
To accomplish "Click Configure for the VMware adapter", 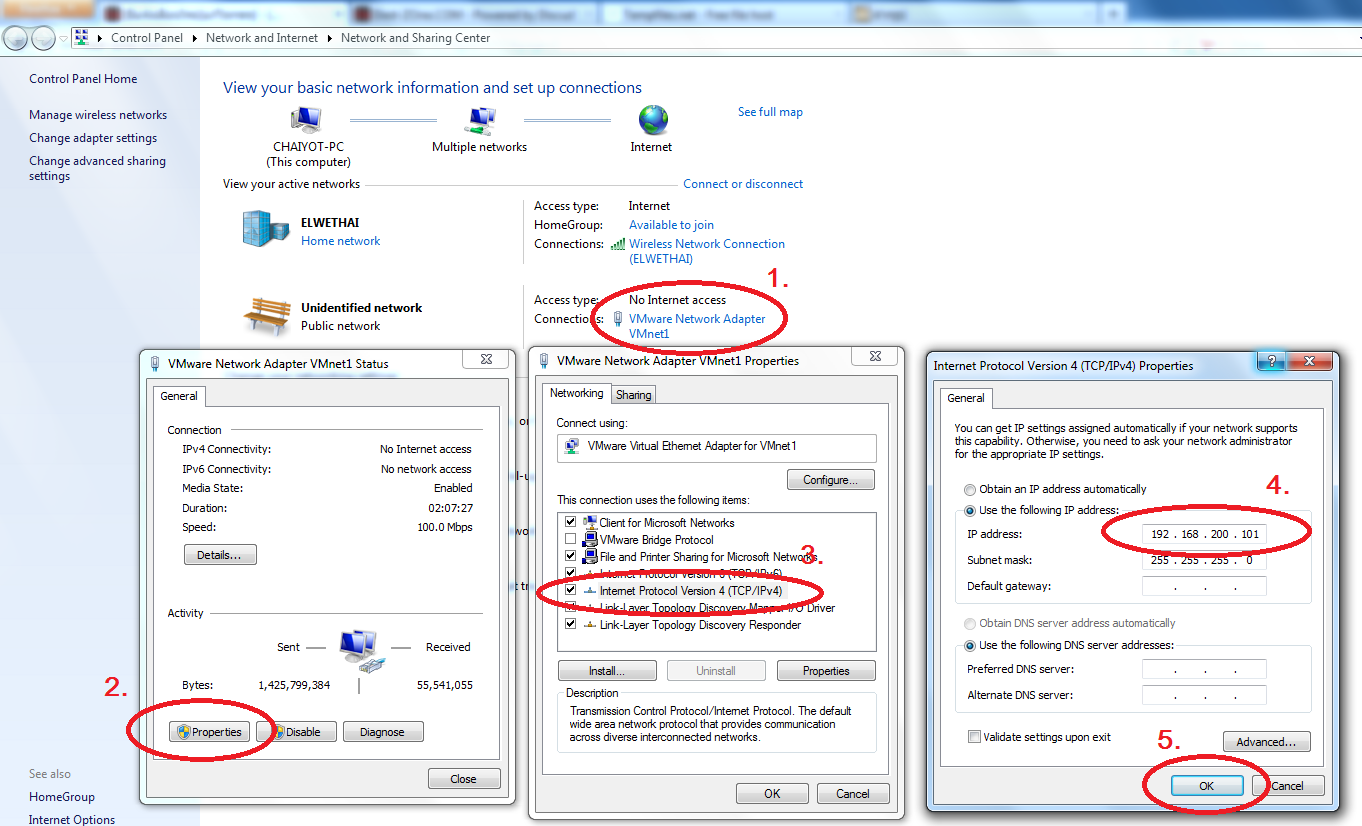I will coord(831,480).
